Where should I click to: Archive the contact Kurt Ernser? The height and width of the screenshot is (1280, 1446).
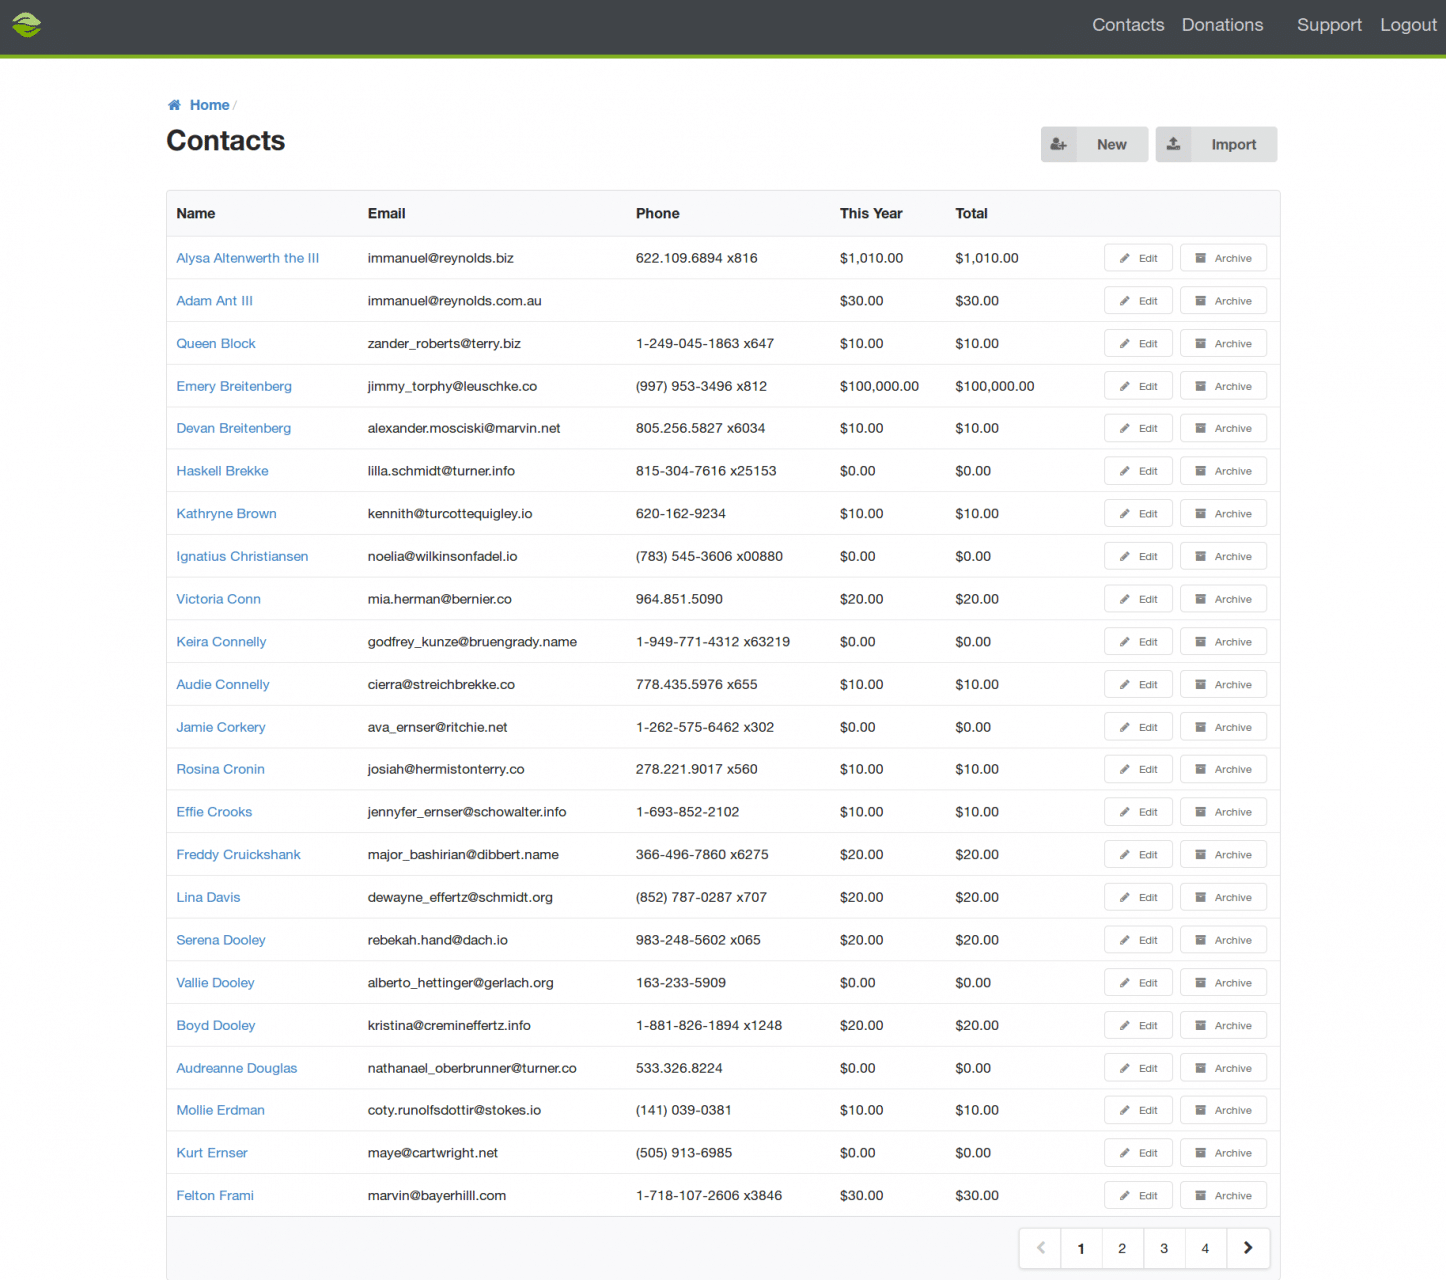pos(1223,1152)
